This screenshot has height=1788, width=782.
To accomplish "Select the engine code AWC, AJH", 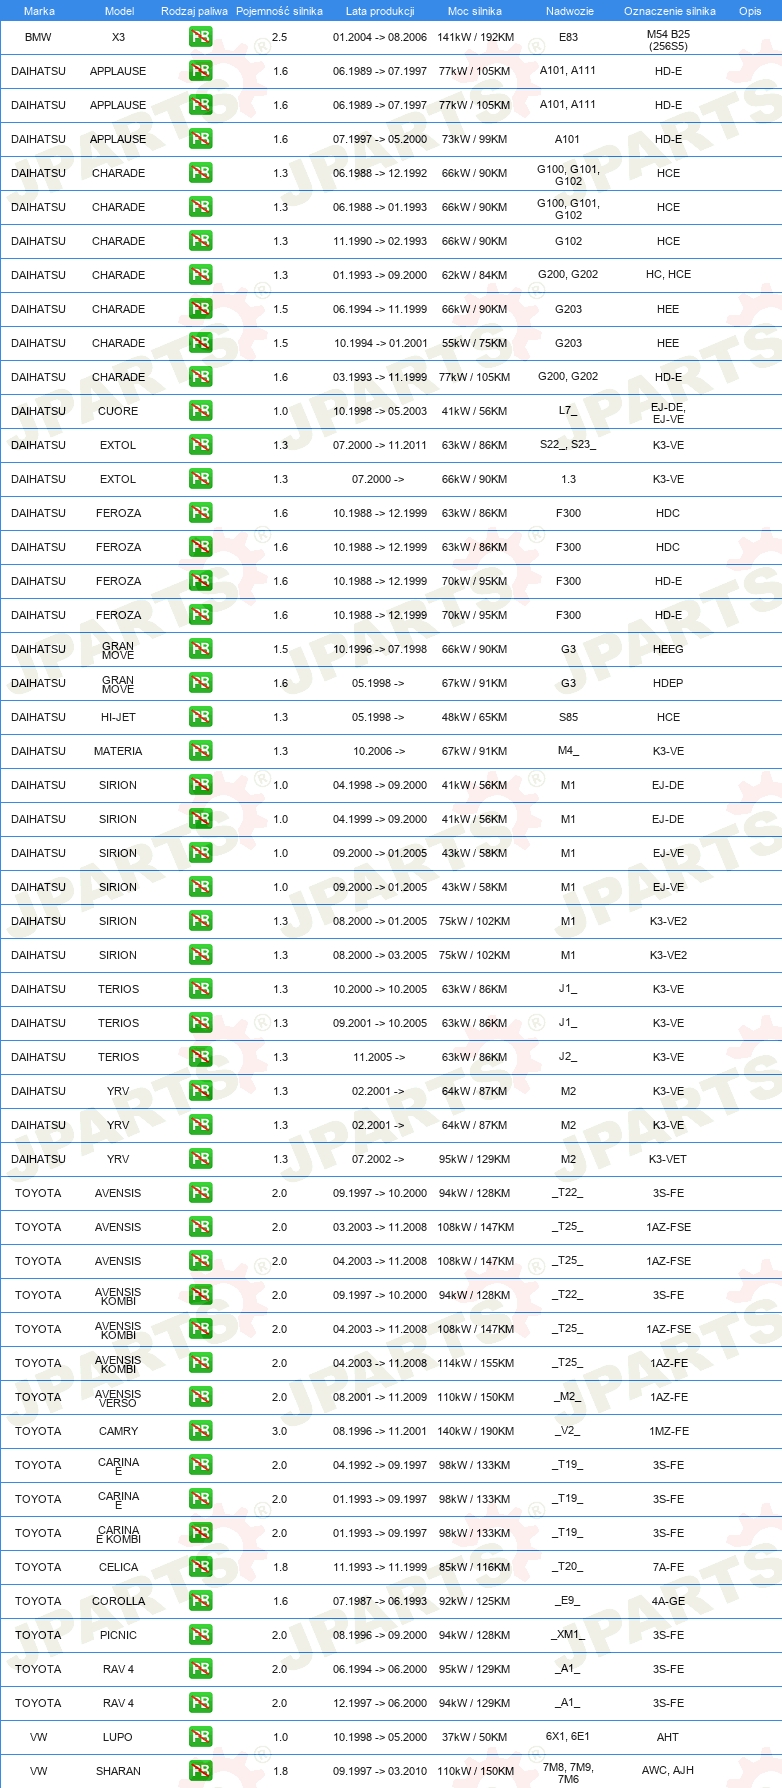I will tap(668, 1770).
